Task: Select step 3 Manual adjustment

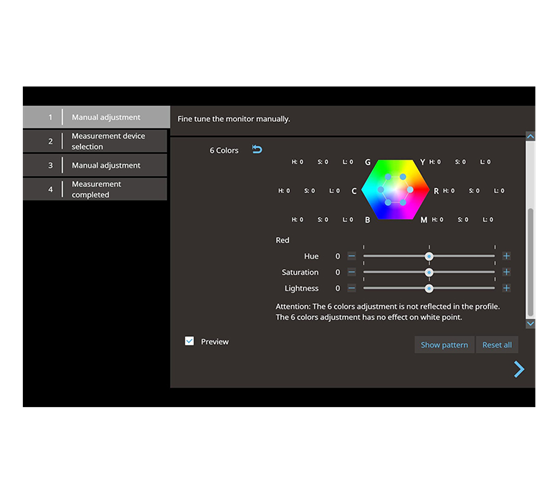Action: pyautogui.click(x=95, y=165)
